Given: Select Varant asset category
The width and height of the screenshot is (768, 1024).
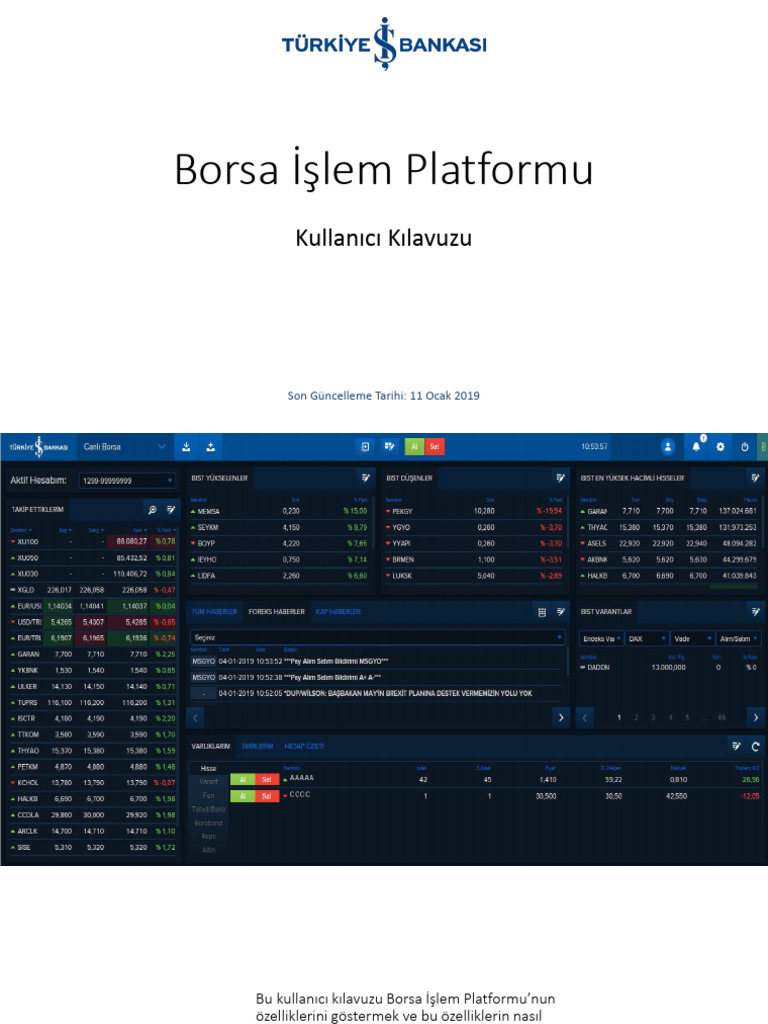Looking at the screenshot, I should point(208,782).
